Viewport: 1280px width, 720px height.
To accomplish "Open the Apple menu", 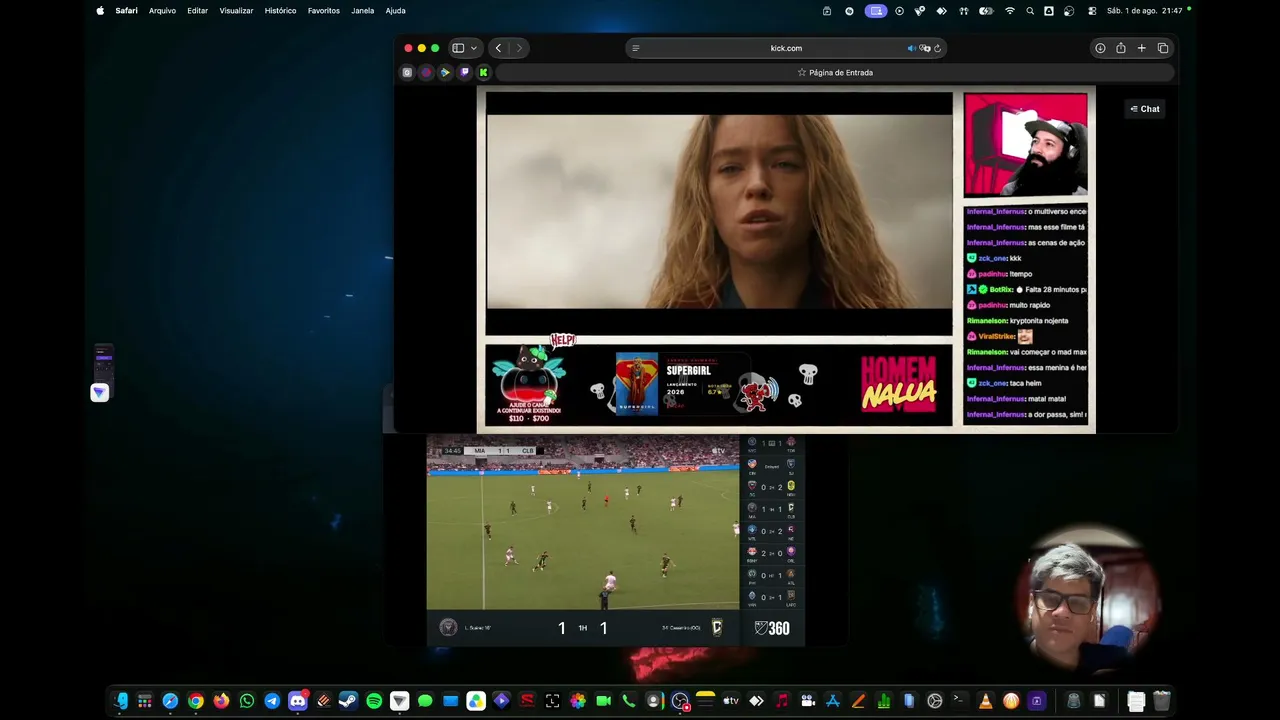I will [100, 11].
